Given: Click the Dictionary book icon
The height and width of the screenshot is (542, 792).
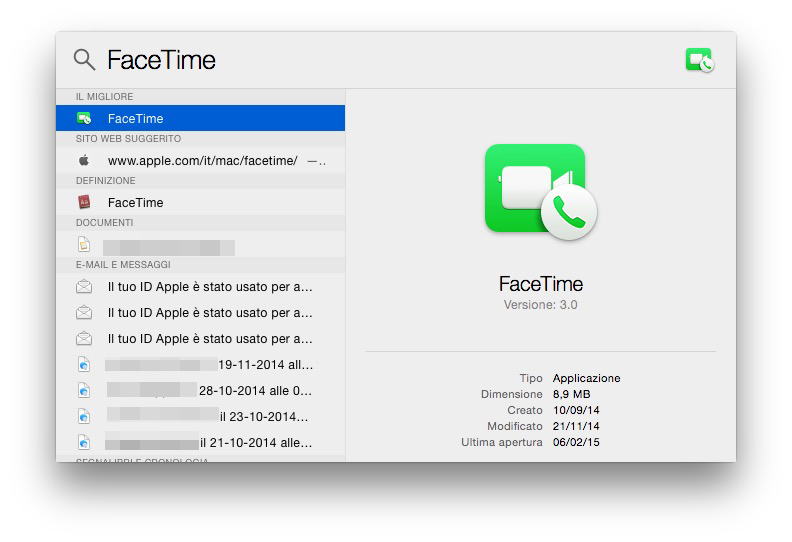Looking at the screenshot, I should [x=84, y=203].
